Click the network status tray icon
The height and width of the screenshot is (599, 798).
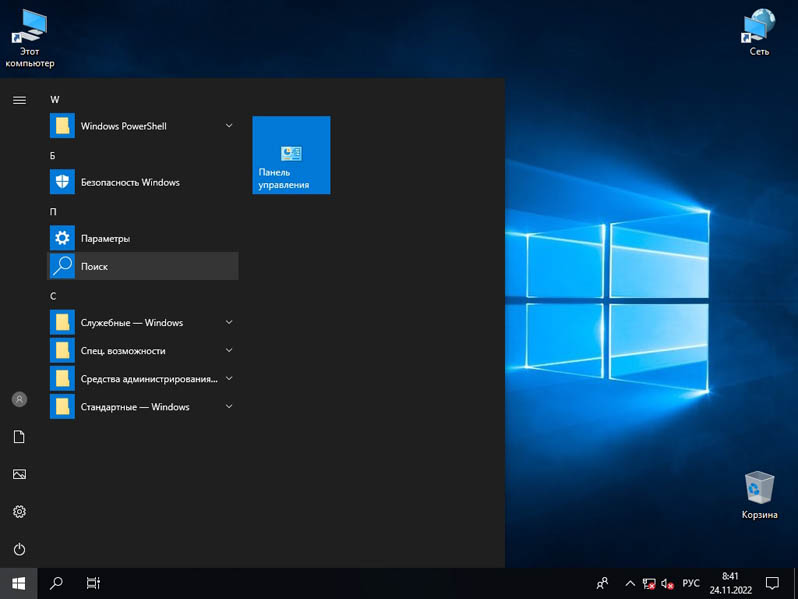[x=648, y=583]
